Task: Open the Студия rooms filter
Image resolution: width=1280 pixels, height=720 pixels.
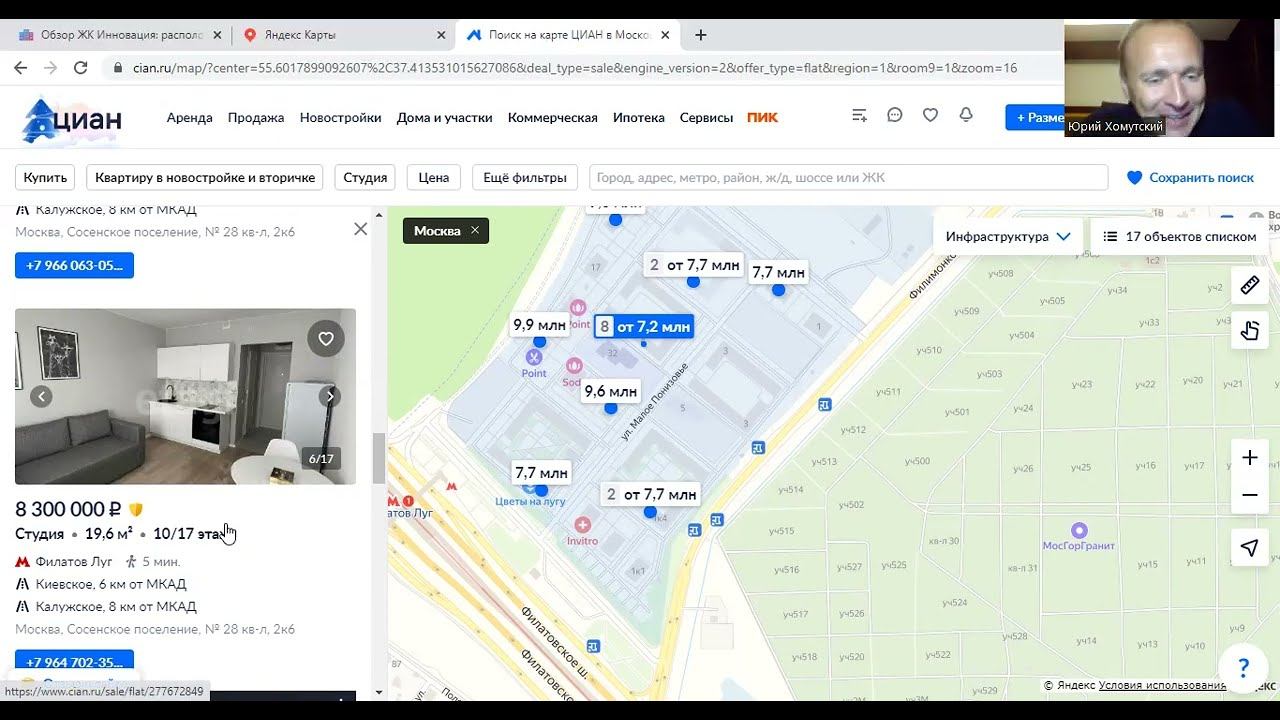Action: point(365,177)
